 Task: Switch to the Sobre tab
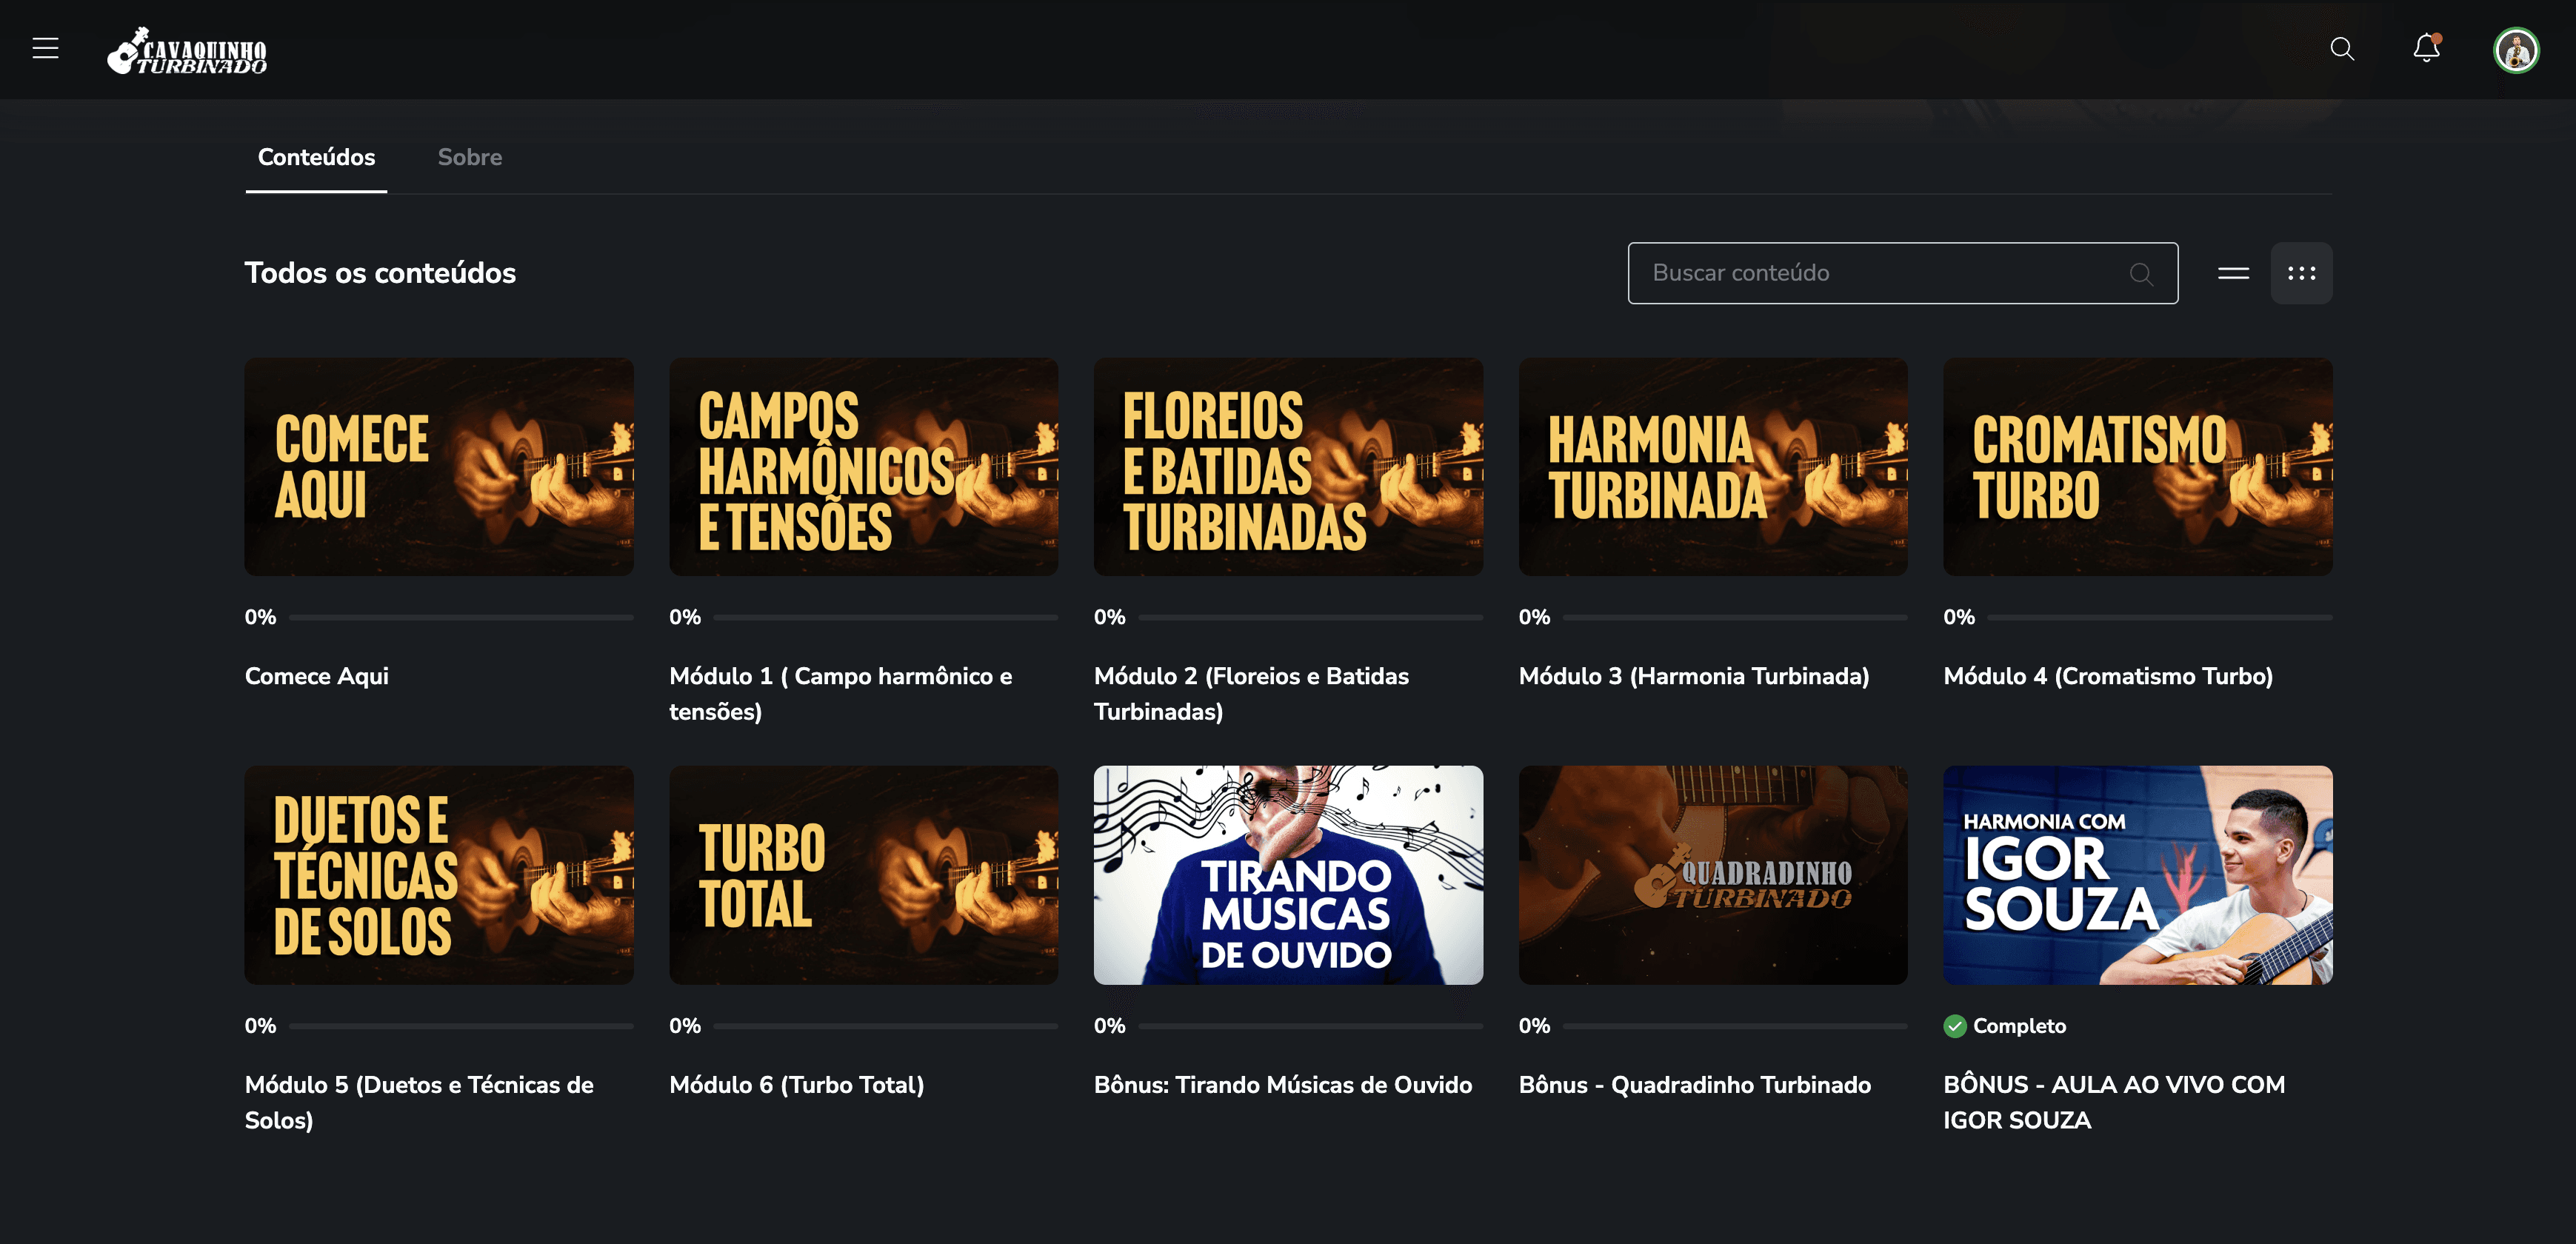[469, 157]
